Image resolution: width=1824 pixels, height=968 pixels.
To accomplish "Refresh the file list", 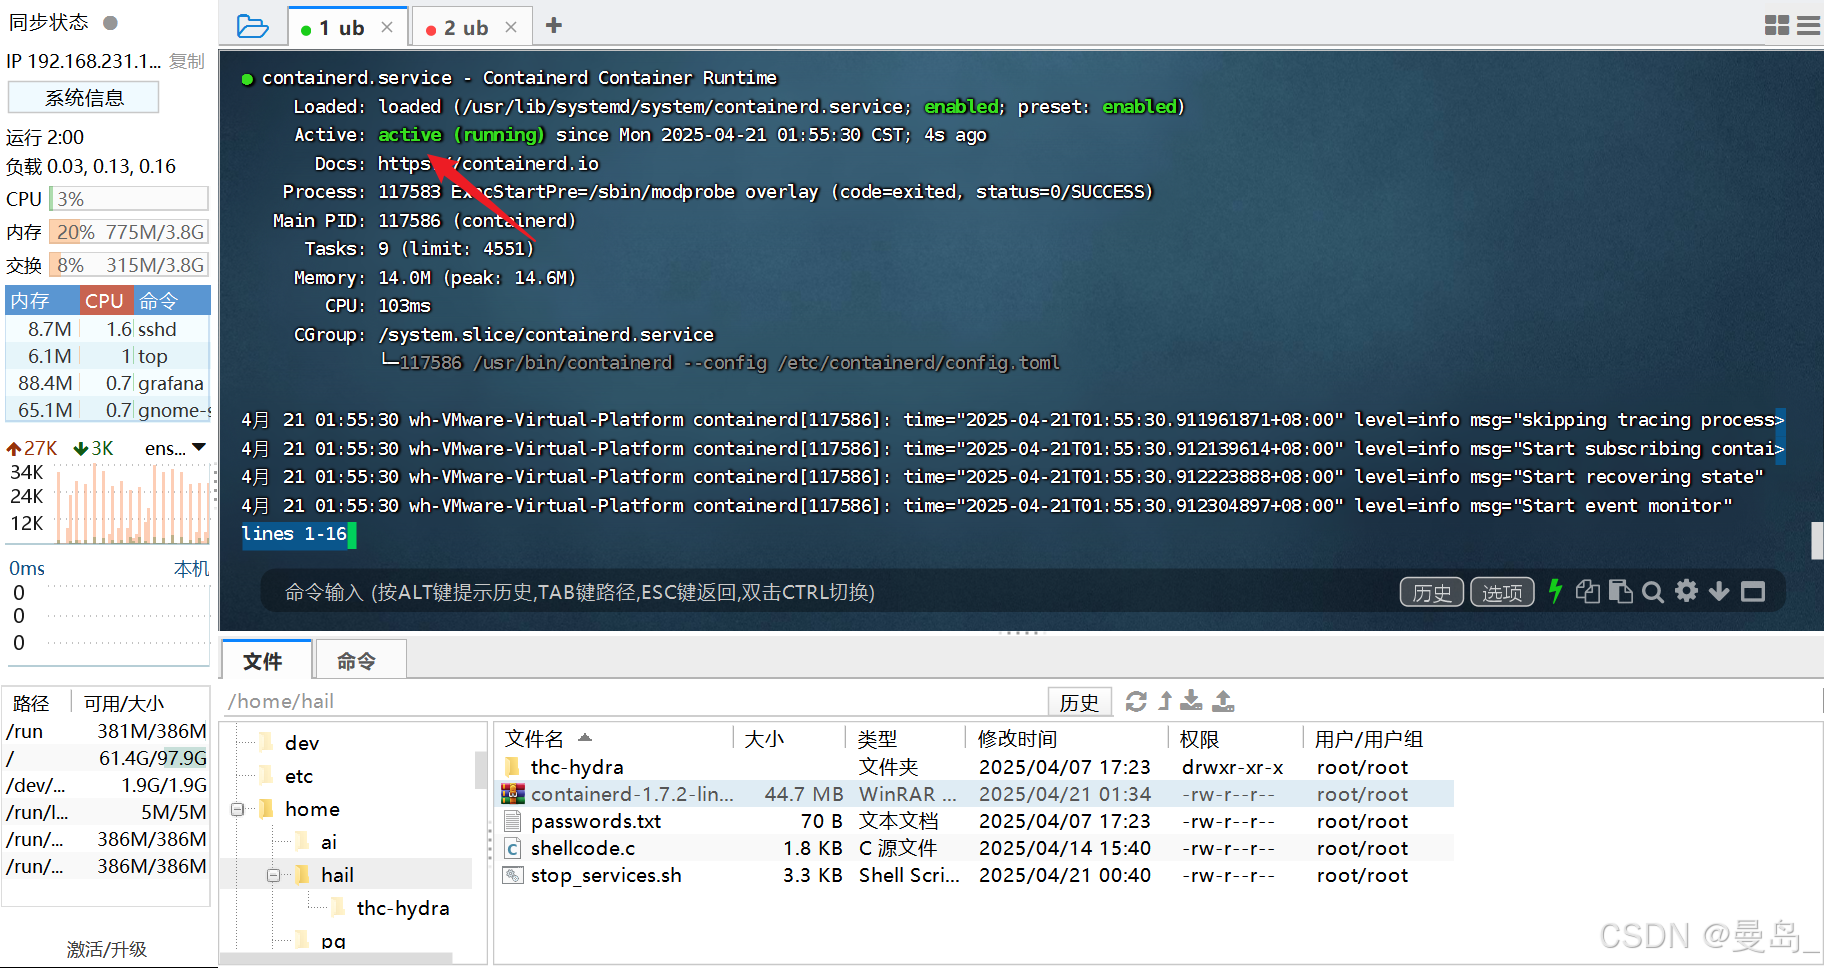I will (x=1136, y=701).
